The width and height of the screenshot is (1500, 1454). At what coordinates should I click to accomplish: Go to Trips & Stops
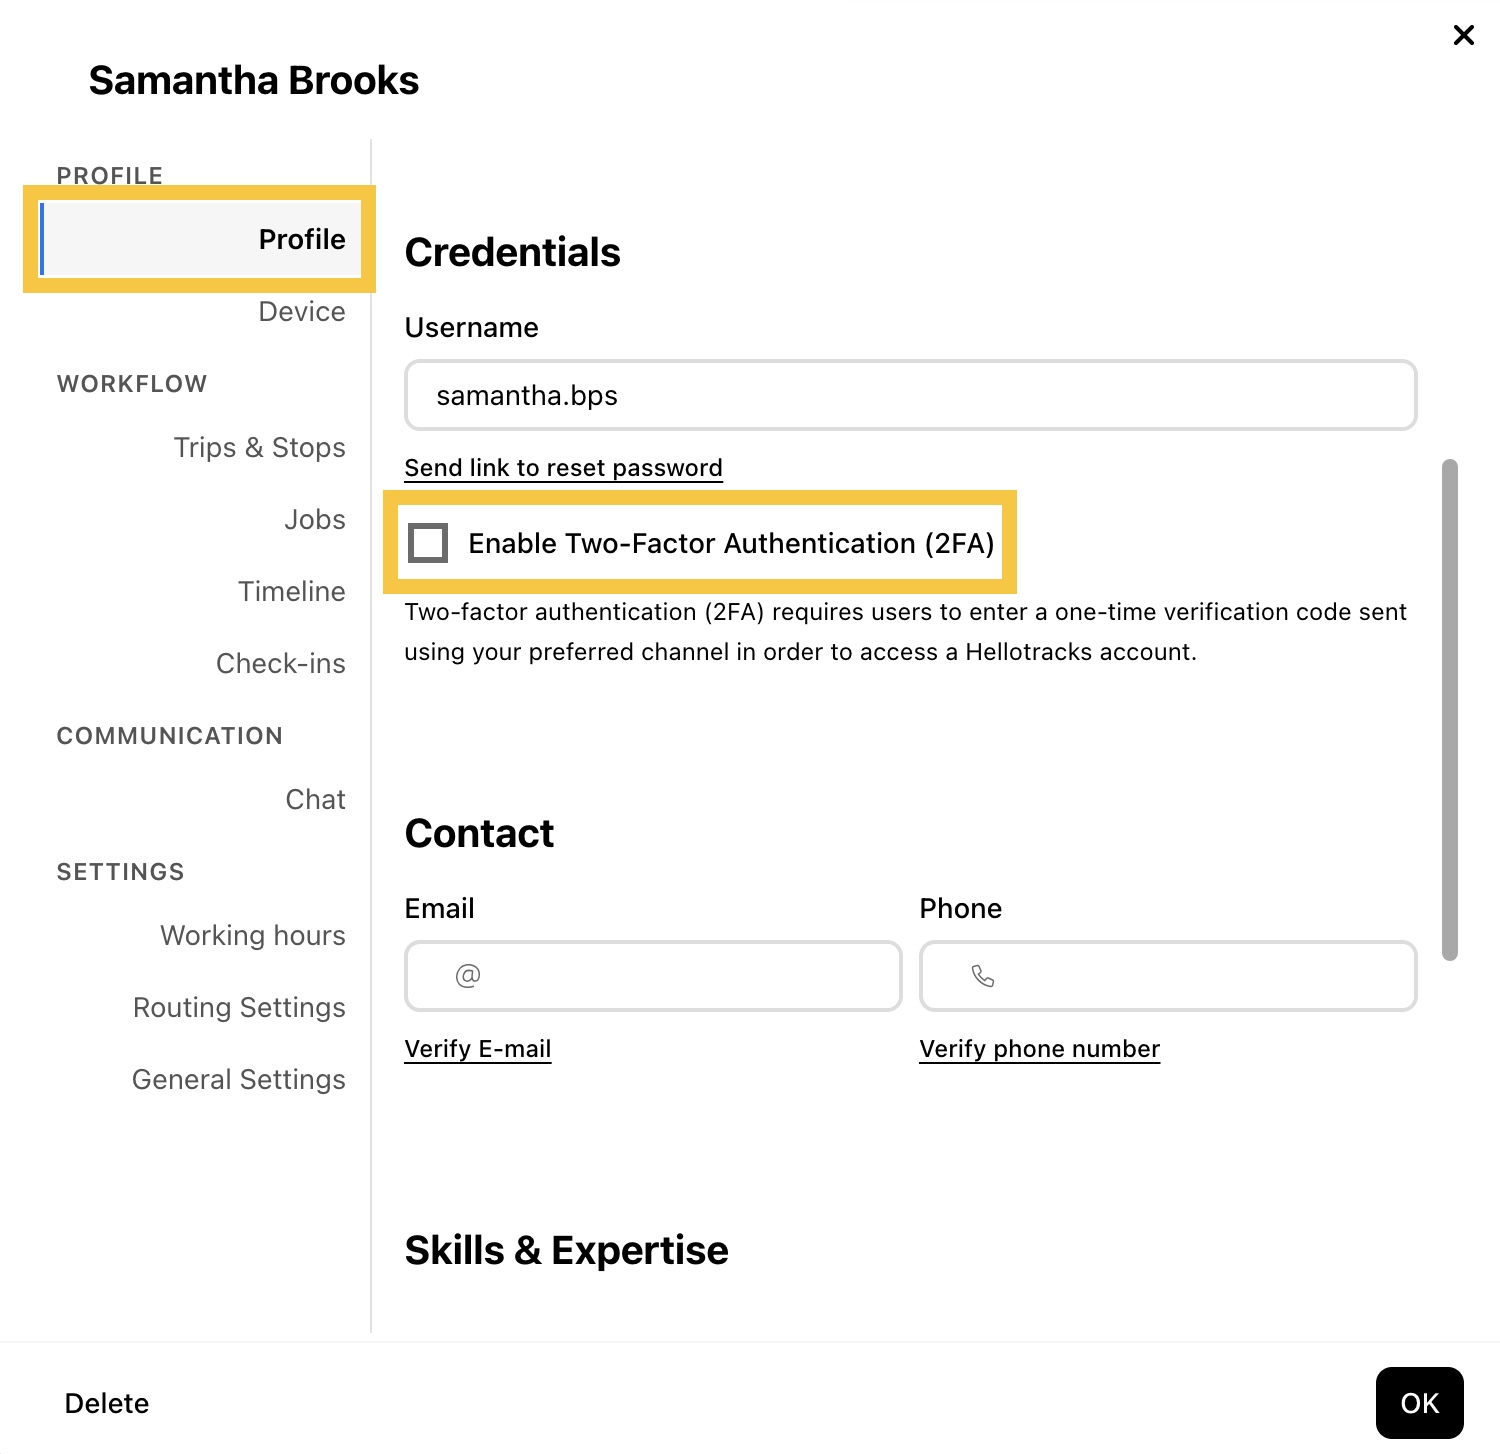coord(259,447)
